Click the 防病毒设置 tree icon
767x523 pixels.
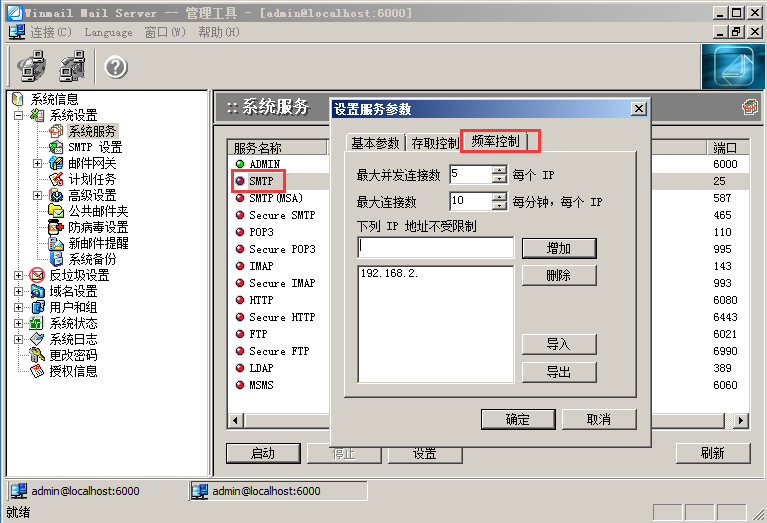[x=56, y=227]
